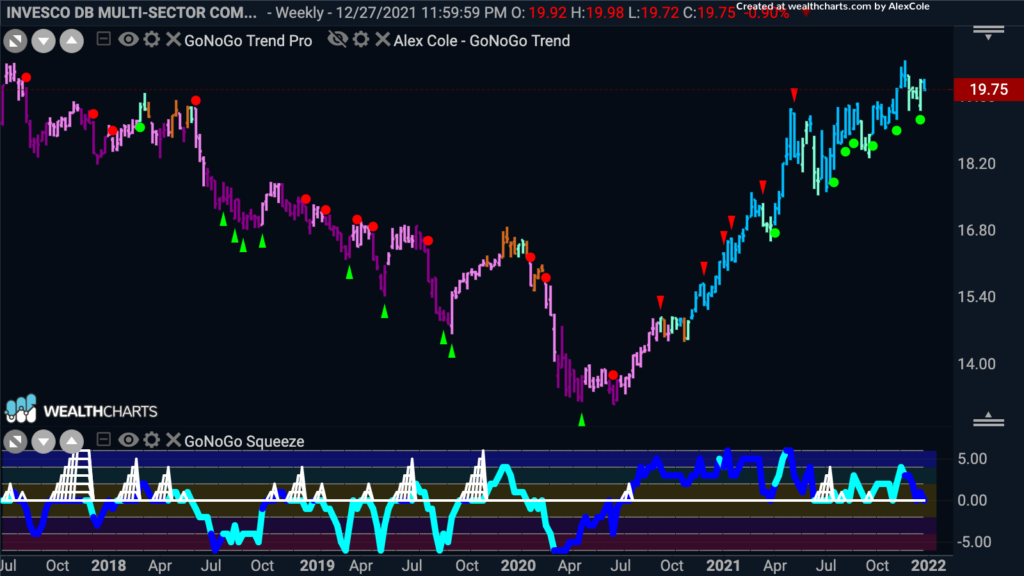Image resolution: width=1024 pixels, height=576 pixels.
Task: Collapse the GoNoGo Trend Pro indicator legend
Action: [x=103, y=39]
